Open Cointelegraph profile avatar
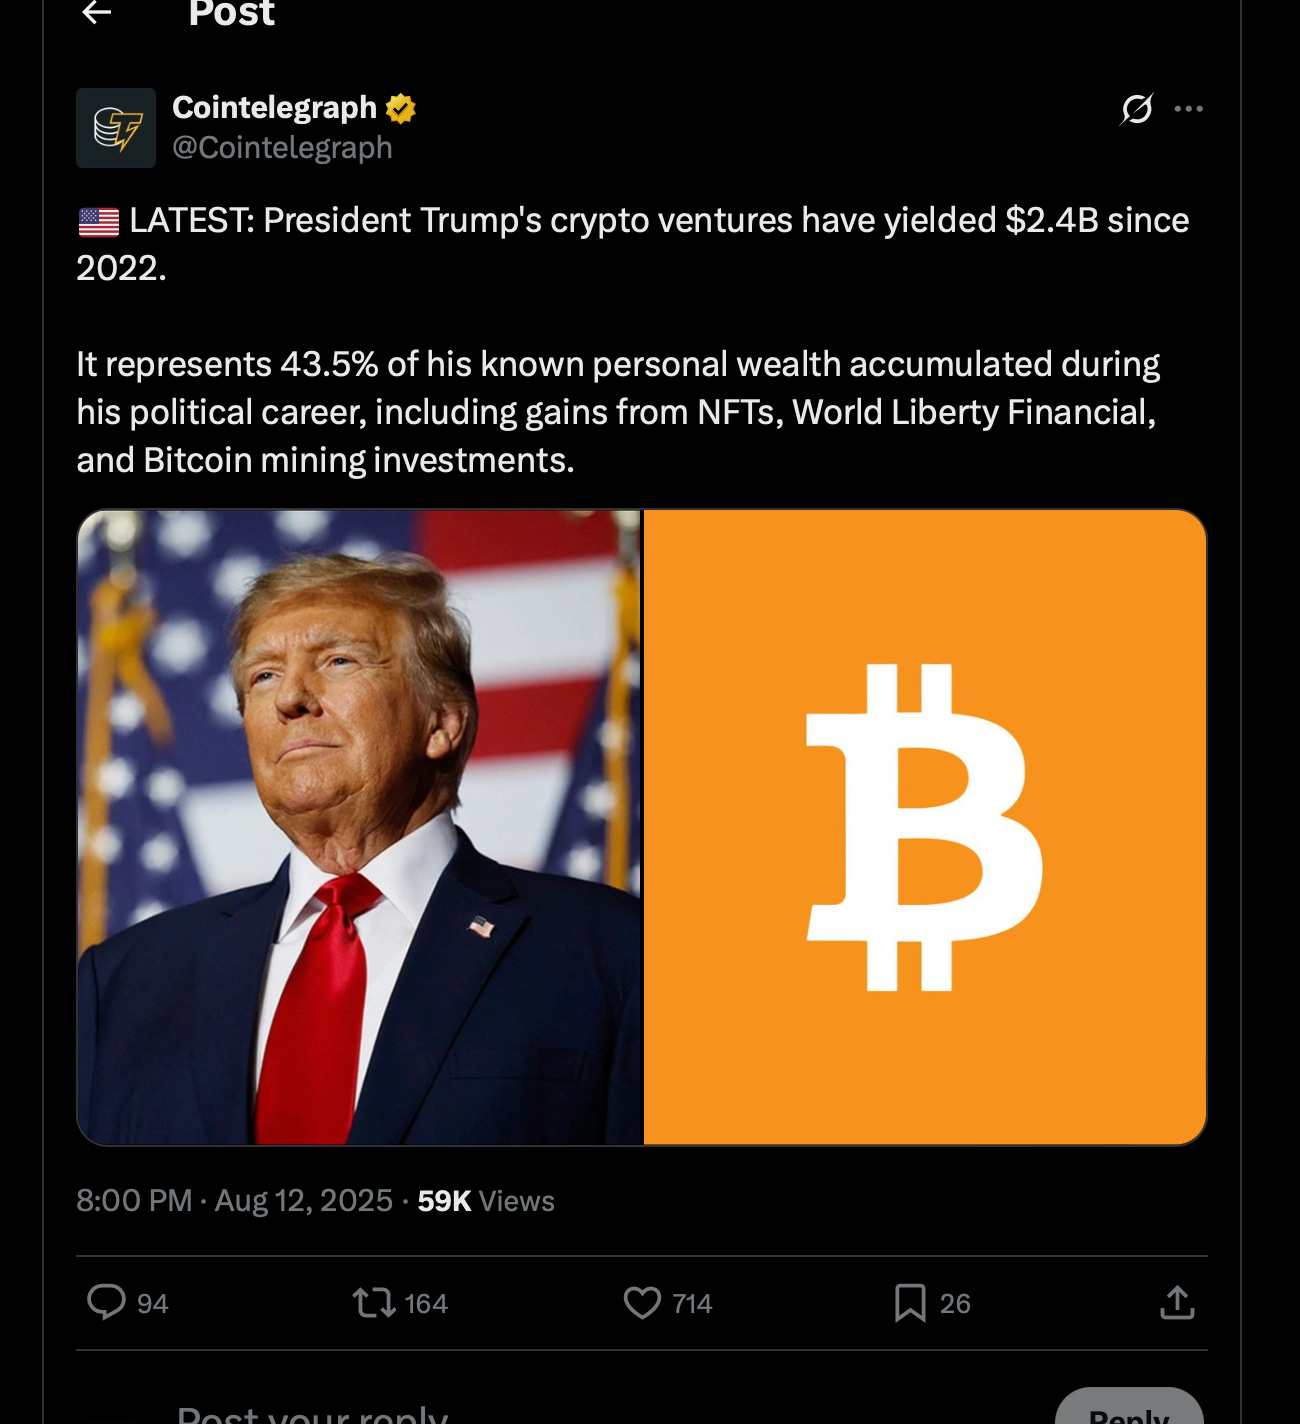 [116, 128]
